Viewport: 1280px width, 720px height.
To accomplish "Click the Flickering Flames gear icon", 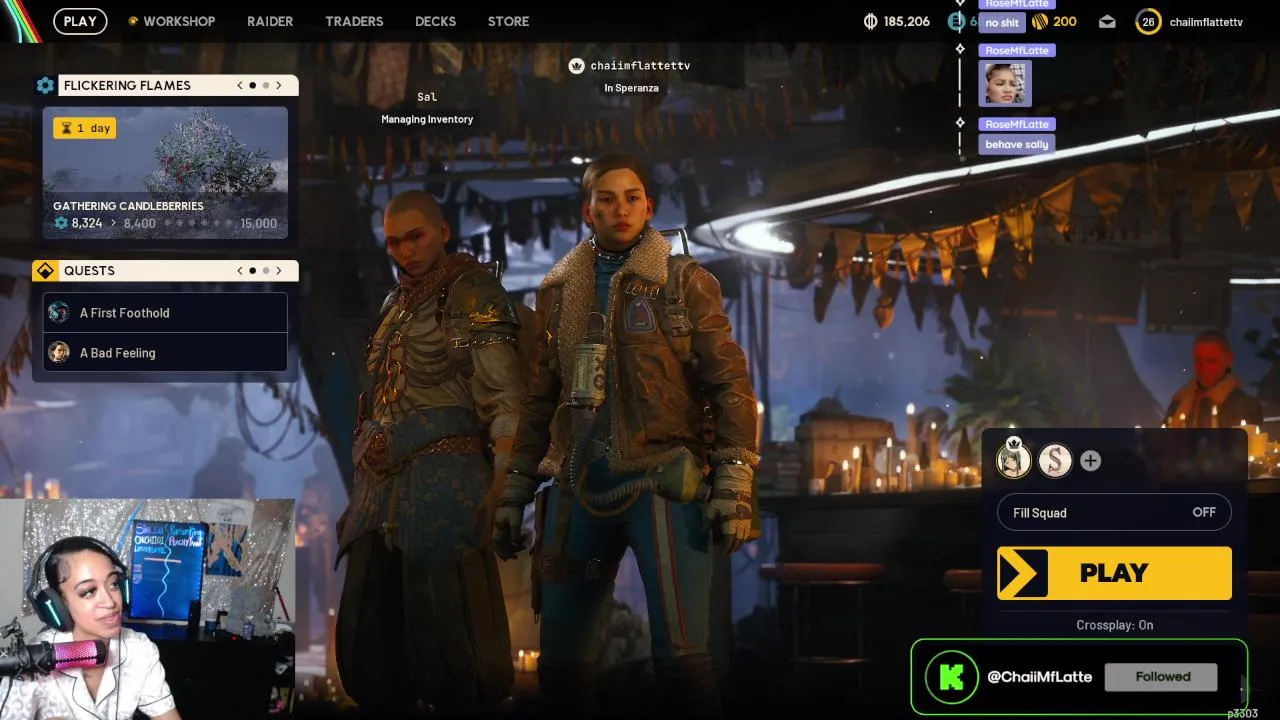I will point(45,85).
